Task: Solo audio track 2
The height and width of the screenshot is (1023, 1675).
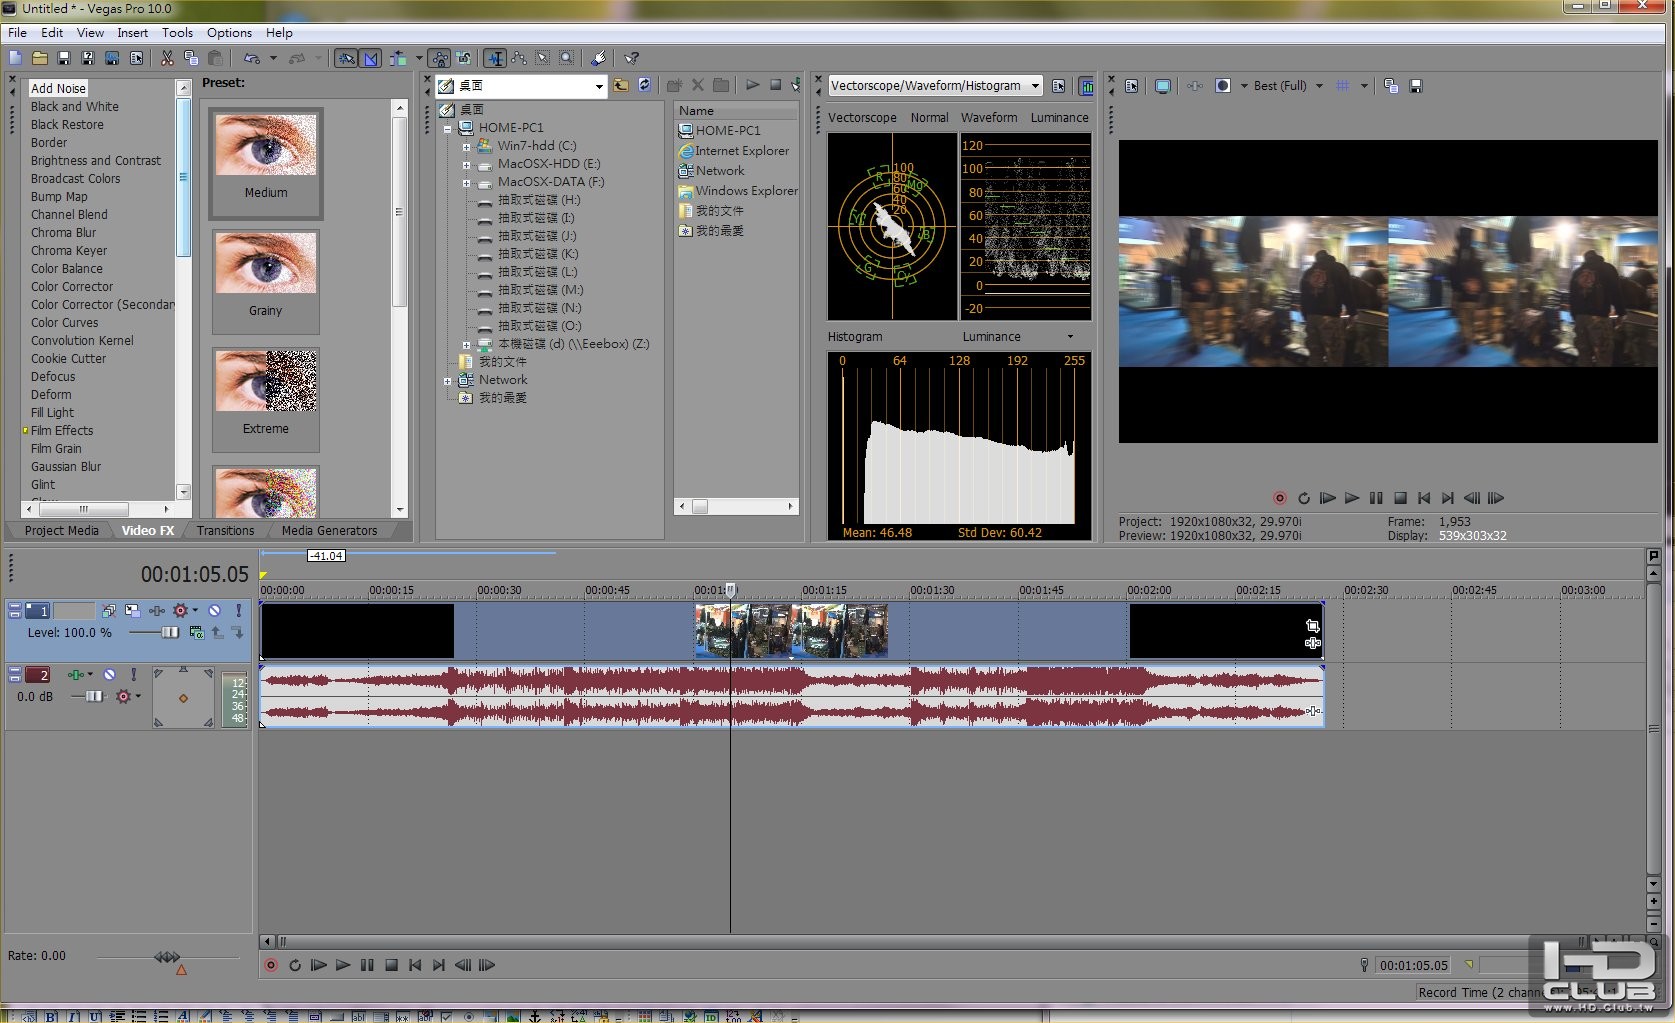Action: tap(134, 675)
